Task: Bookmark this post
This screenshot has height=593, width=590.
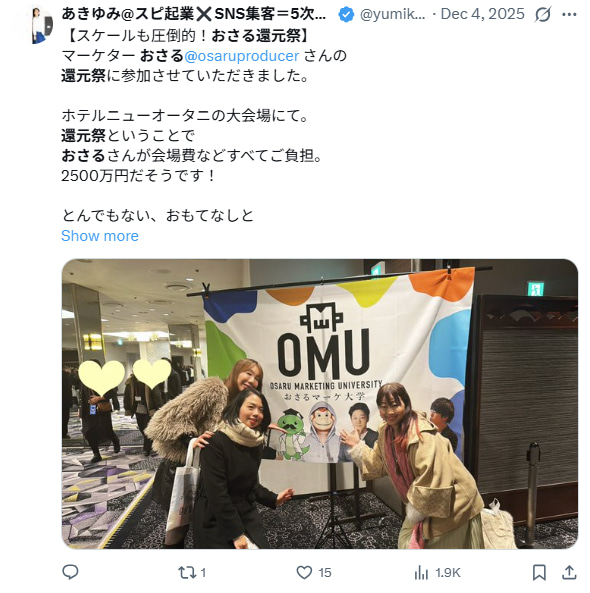Action: click(539, 573)
